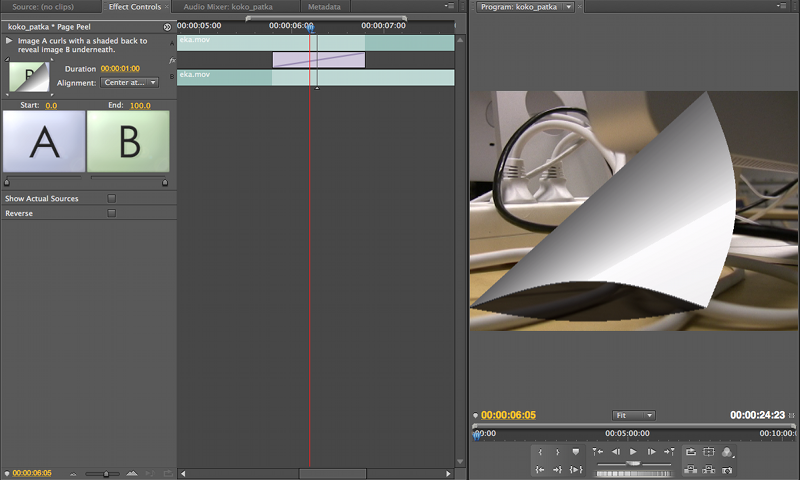Open the Audio Mixer: koko_patka tab

(228, 7)
